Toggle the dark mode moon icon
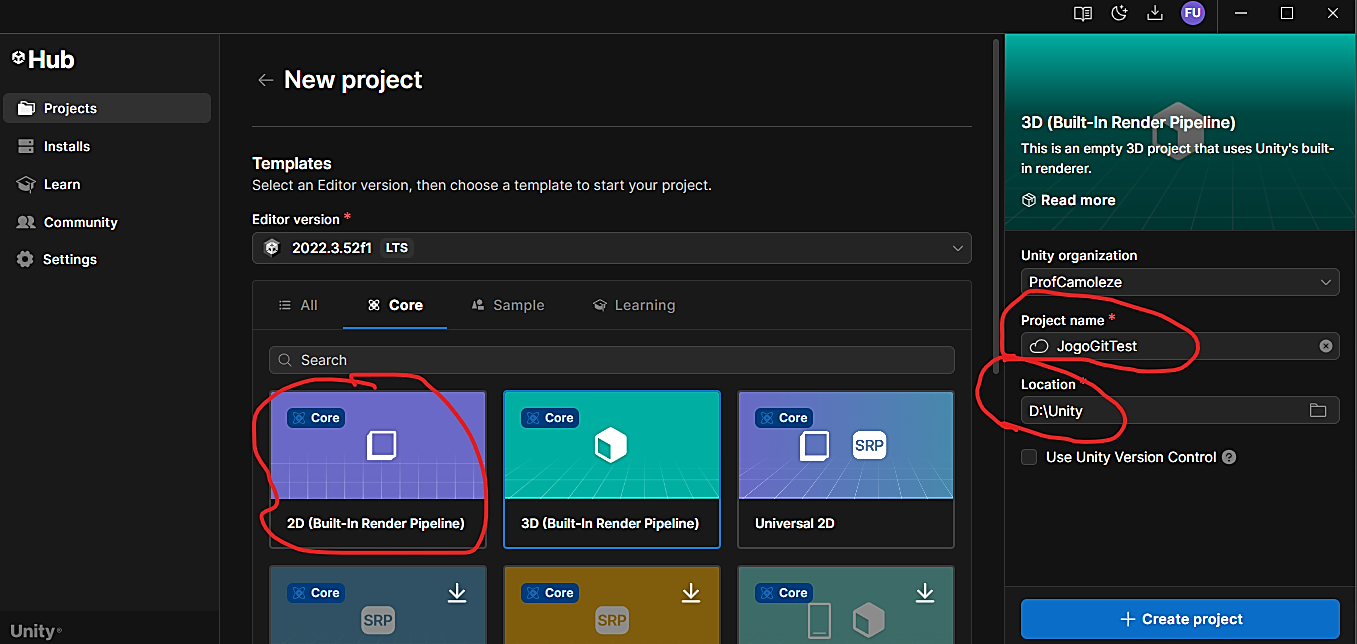The height and width of the screenshot is (644, 1357). [1119, 13]
